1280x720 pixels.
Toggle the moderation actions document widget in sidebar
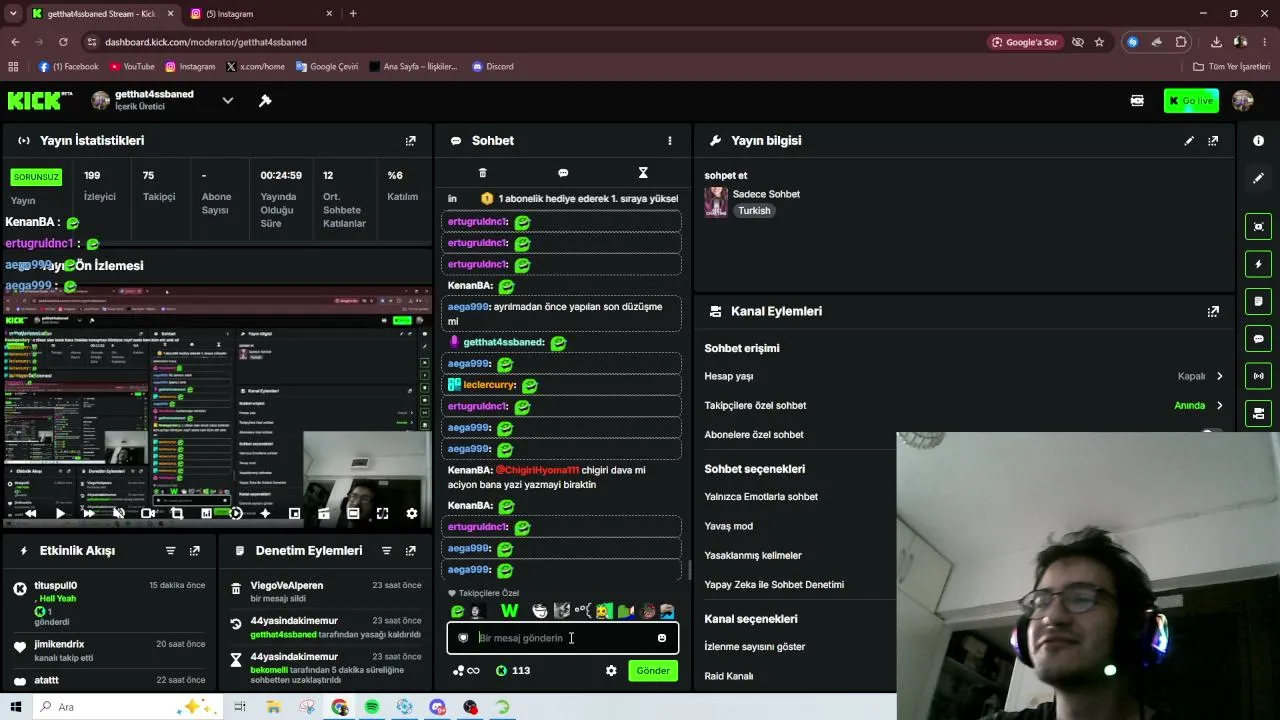(x=1258, y=301)
